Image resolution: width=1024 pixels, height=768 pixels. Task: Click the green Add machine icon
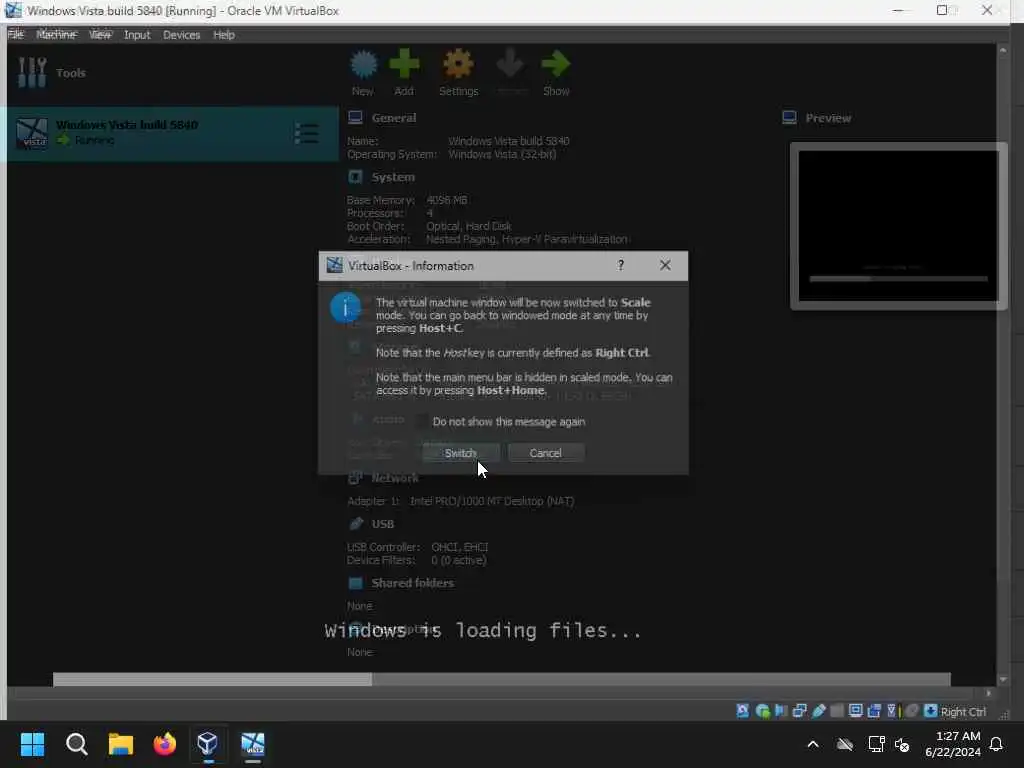(404, 63)
